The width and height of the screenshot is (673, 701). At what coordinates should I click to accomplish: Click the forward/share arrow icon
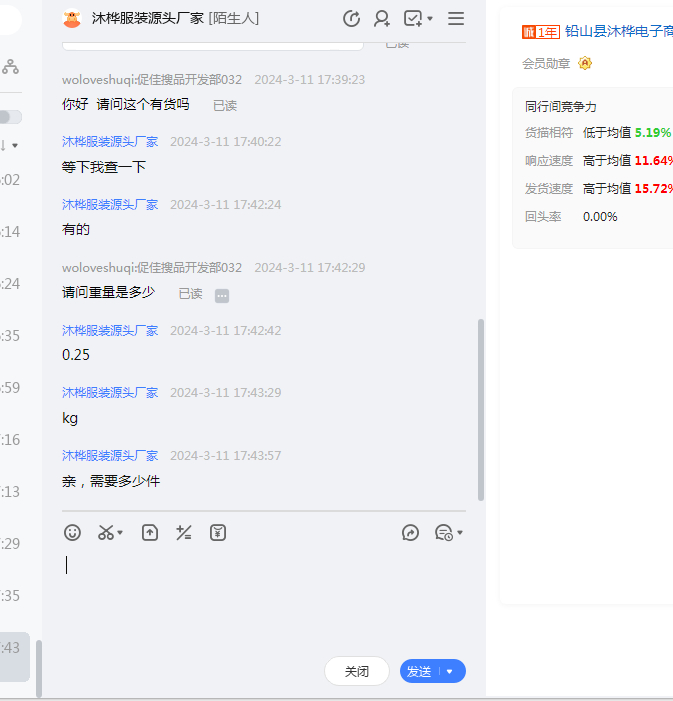tap(410, 533)
